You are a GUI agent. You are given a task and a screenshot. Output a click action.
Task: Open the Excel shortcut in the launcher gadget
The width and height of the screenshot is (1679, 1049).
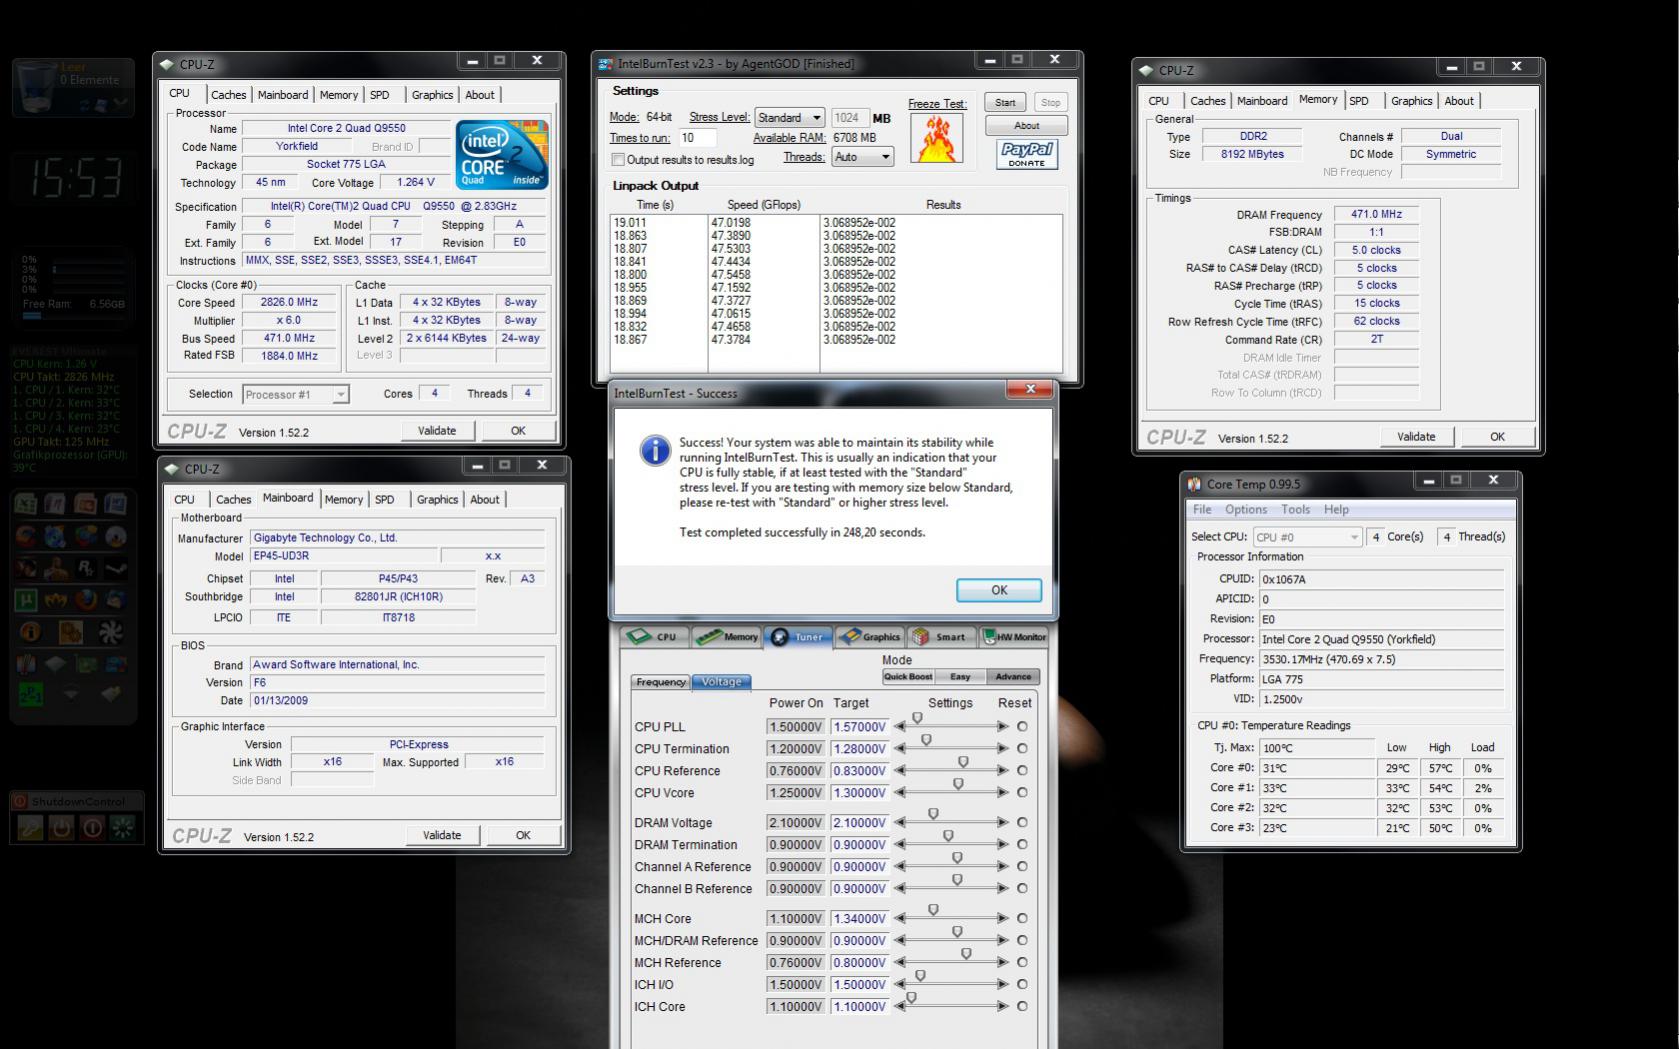(26, 504)
